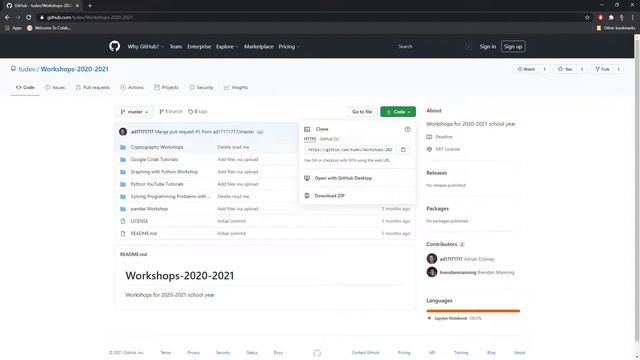Expand the Explore navigation menu

point(227,47)
